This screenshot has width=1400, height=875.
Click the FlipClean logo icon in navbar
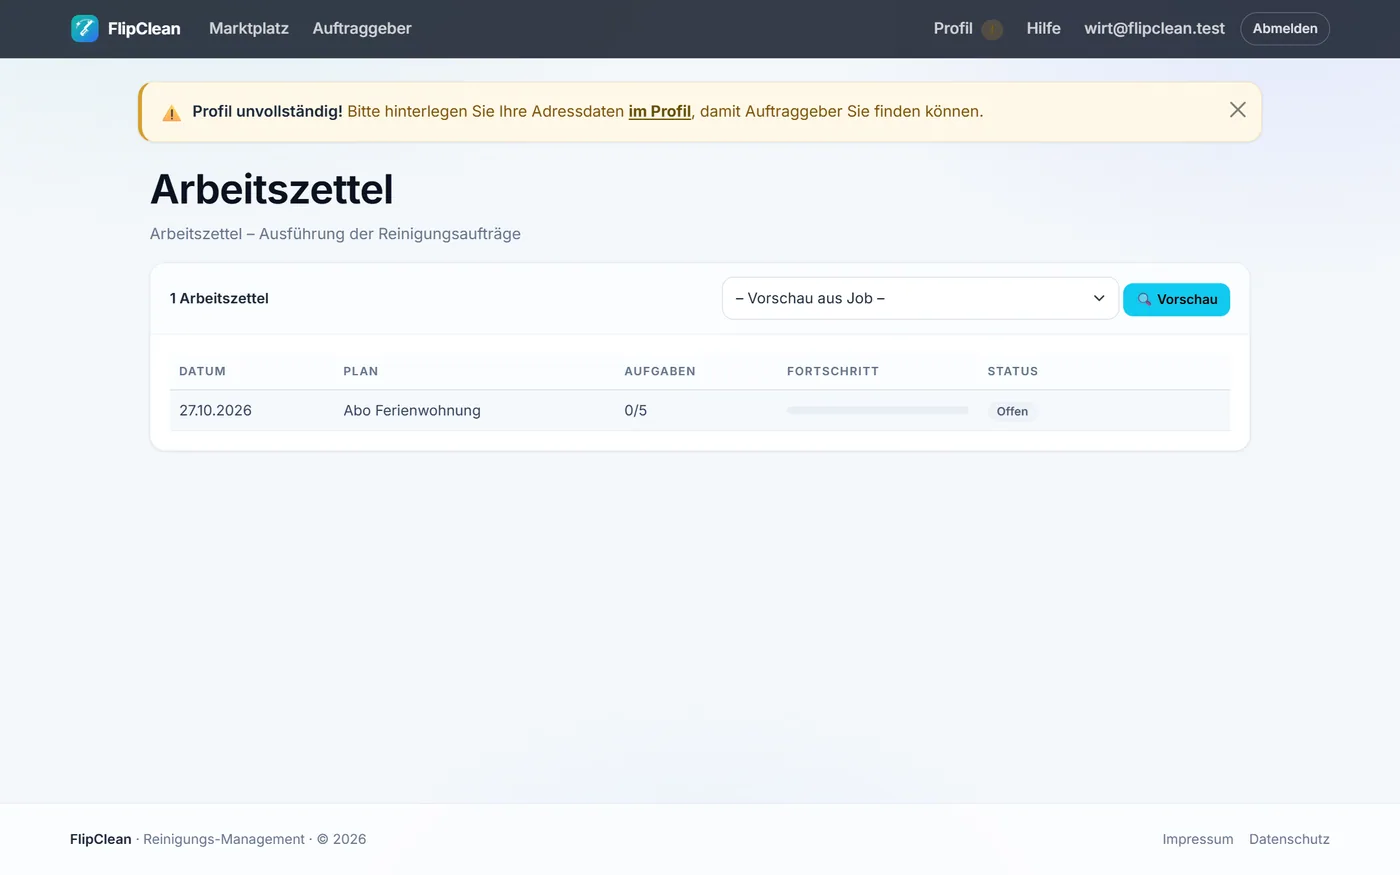point(85,28)
